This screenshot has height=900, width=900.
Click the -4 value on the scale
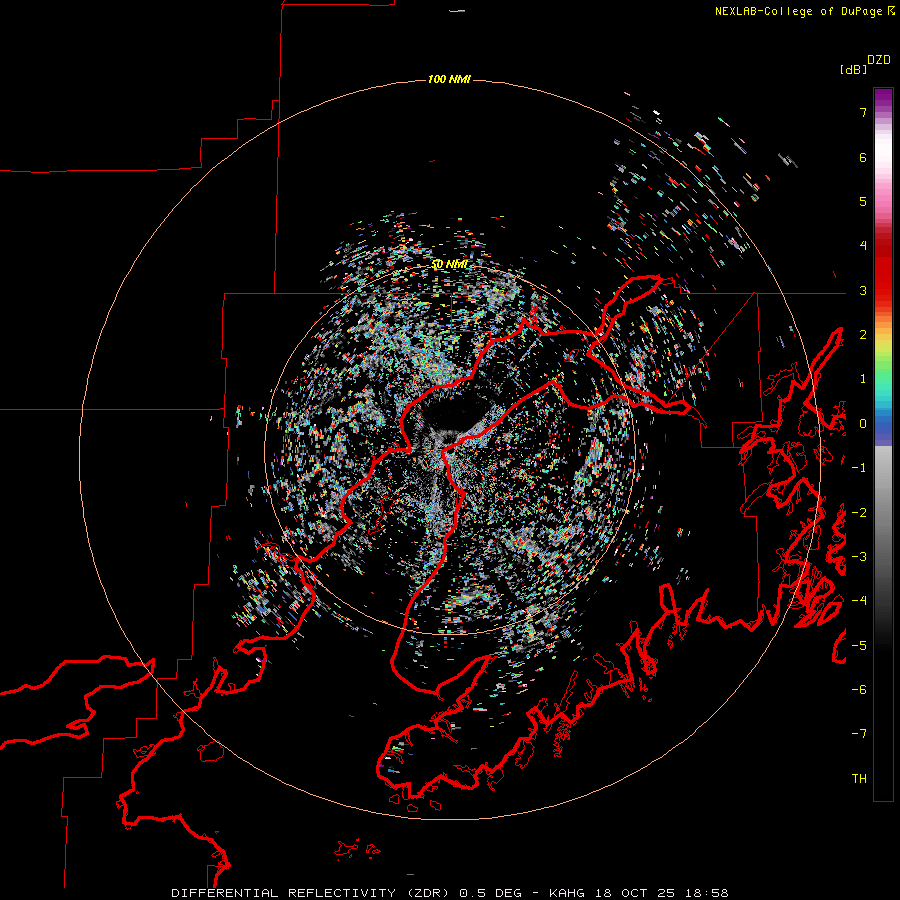click(x=859, y=601)
